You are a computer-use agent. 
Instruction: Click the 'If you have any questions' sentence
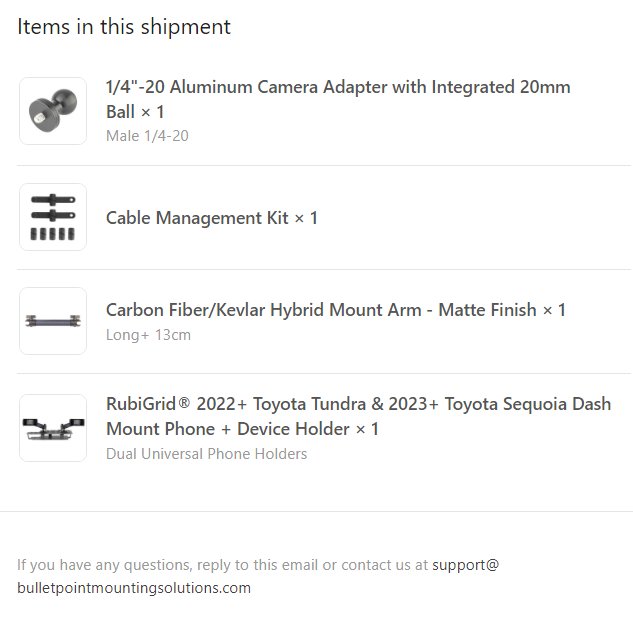click(222, 564)
